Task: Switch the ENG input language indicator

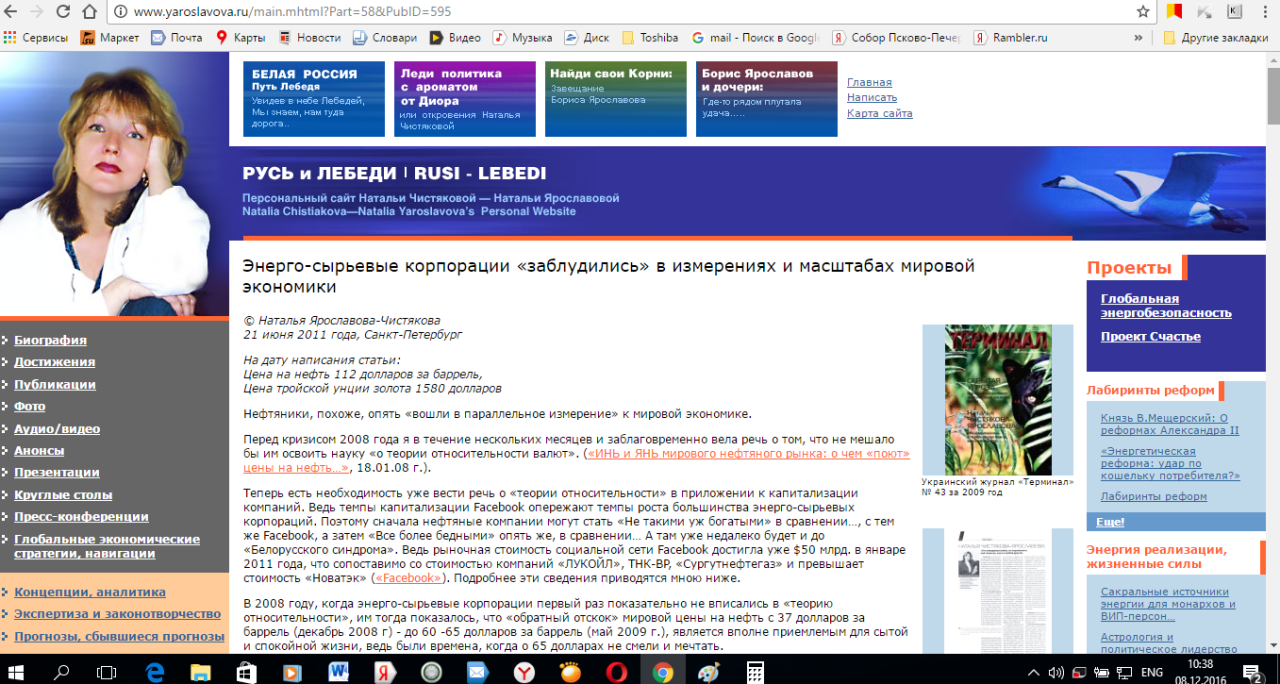Action: tap(1151, 672)
